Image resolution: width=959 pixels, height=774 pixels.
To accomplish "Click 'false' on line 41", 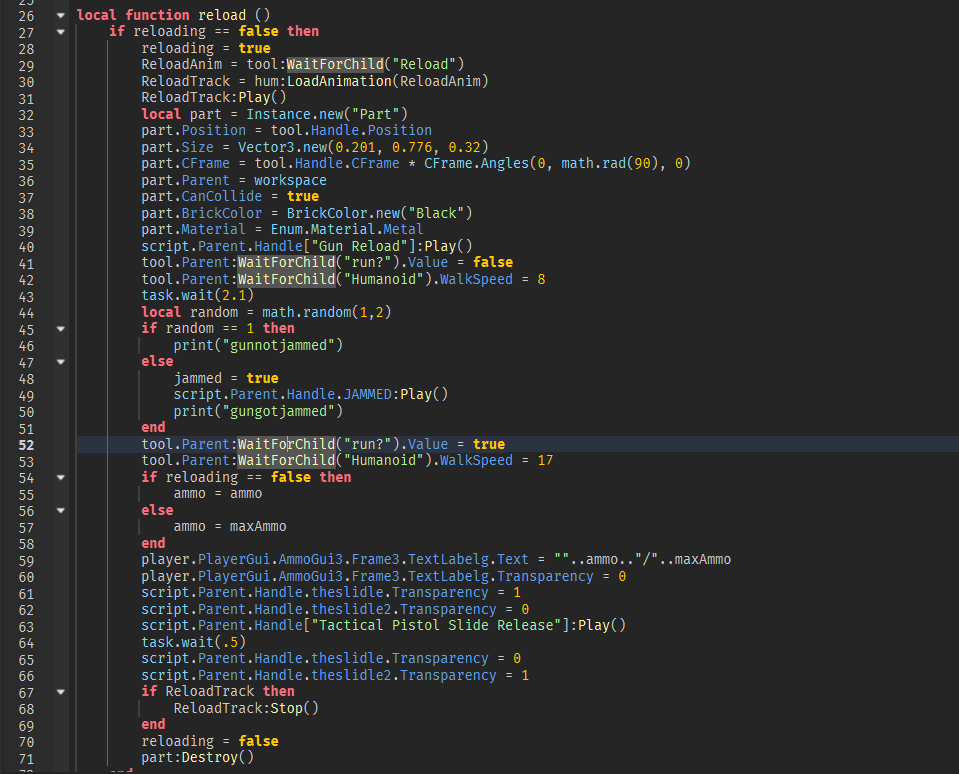I will click(493, 262).
